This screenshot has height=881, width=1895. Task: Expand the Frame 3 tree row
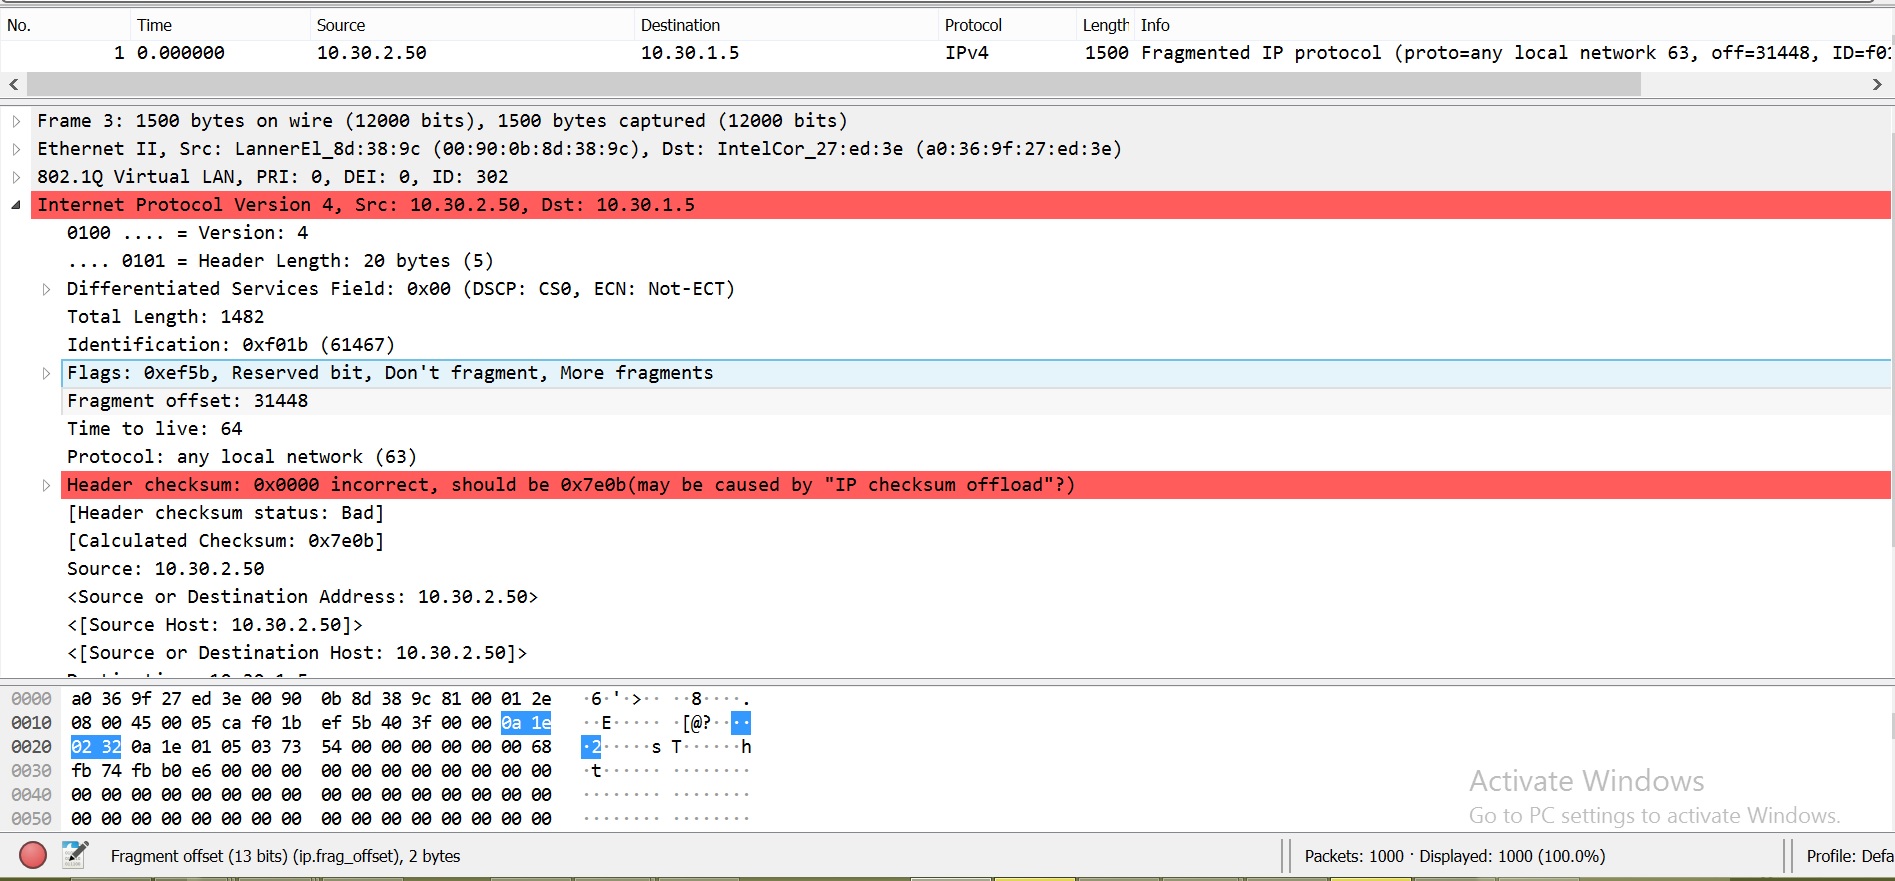click(x=16, y=121)
